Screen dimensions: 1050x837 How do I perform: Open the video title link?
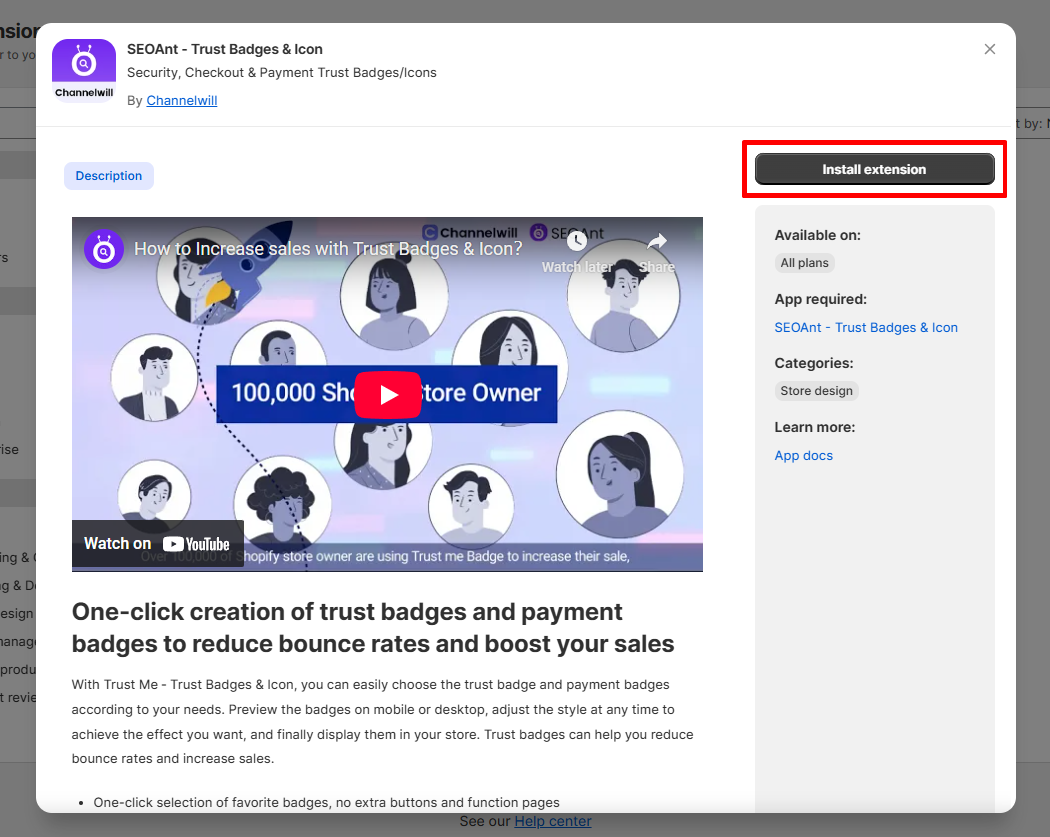(328, 249)
